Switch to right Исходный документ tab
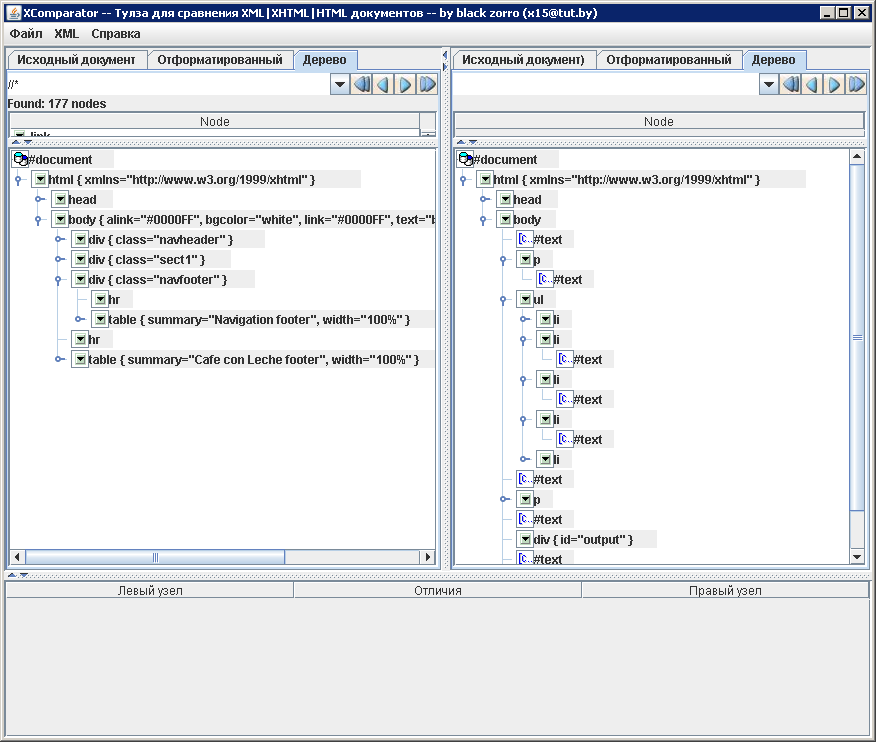Viewport: 876px width, 742px height. pyautogui.click(x=524, y=60)
